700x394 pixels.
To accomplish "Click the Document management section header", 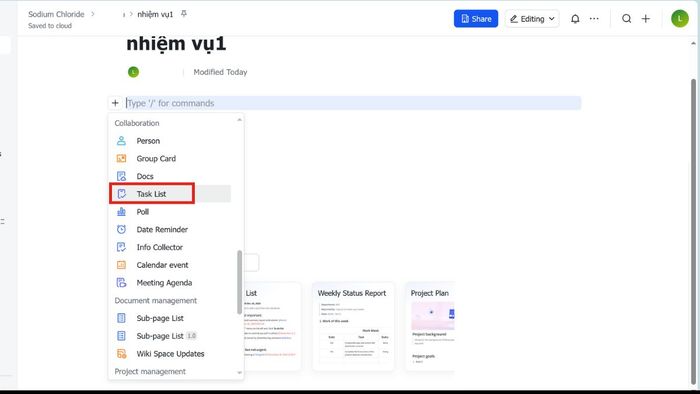I will pyautogui.click(x=156, y=300).
